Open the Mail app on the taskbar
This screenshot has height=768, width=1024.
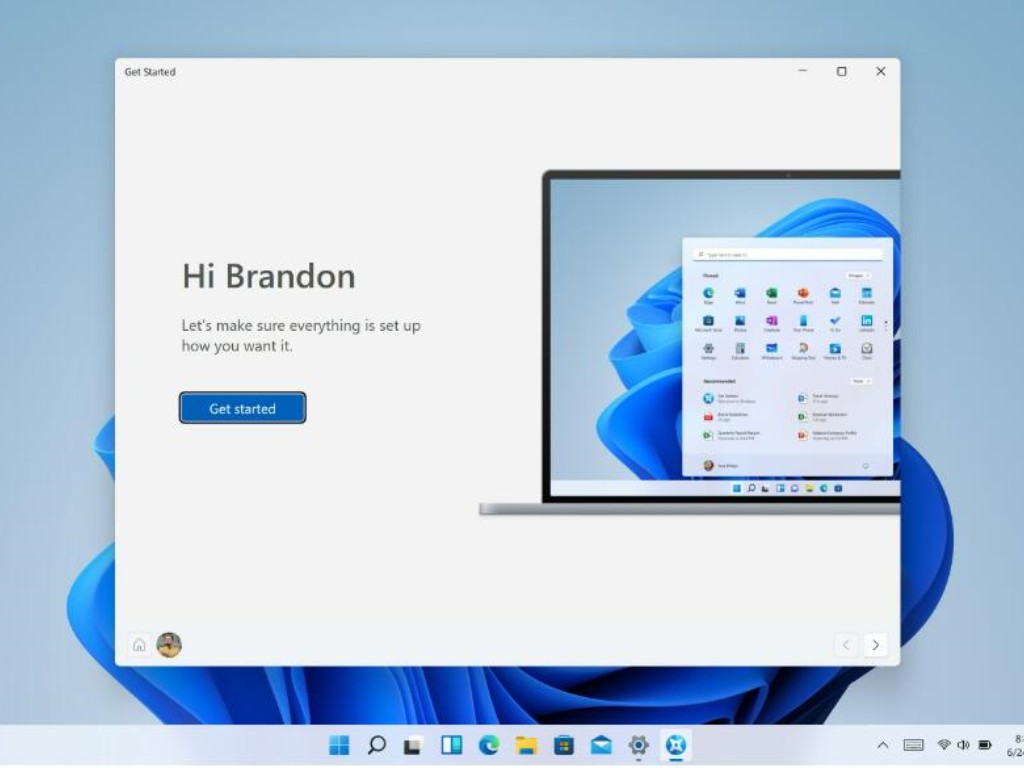click(601, 745)
